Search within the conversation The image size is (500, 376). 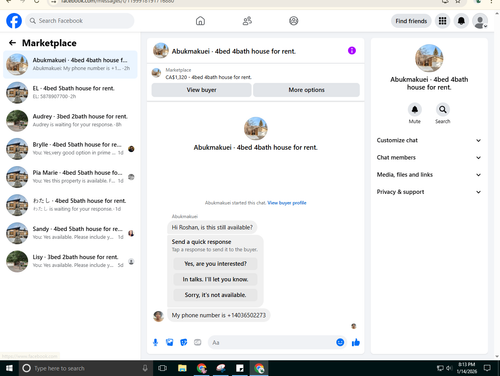442,109
